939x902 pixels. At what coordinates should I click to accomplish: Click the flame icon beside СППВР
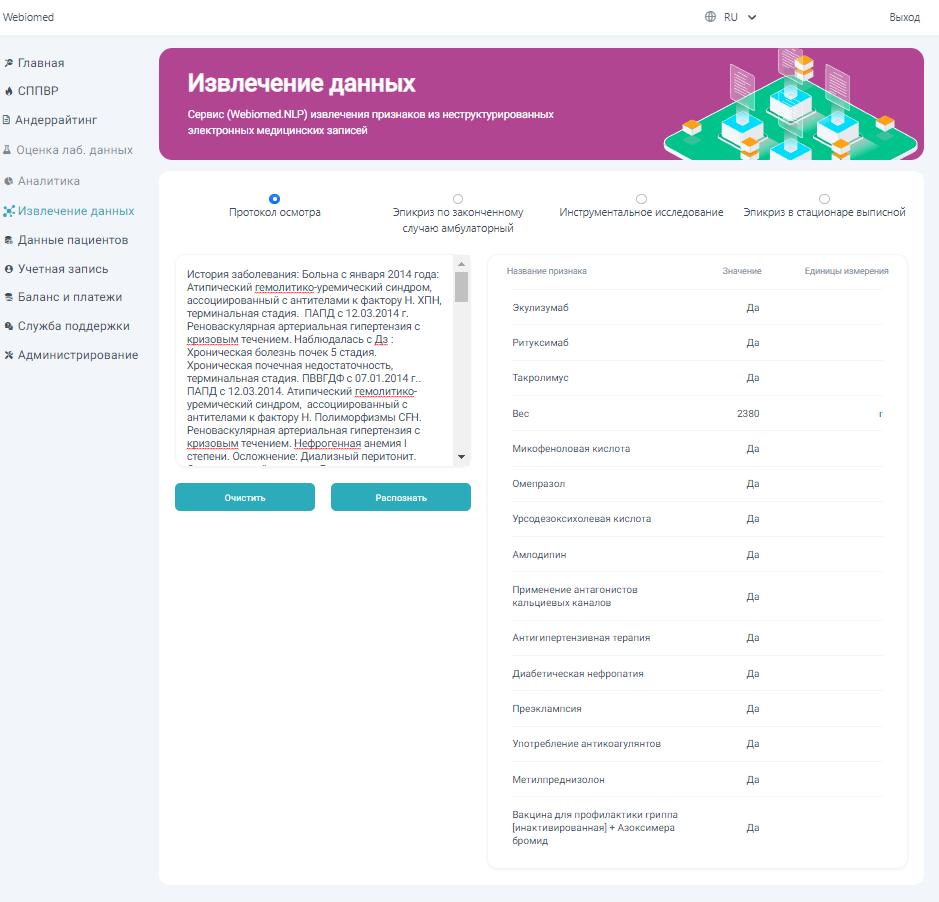[8, 91]
